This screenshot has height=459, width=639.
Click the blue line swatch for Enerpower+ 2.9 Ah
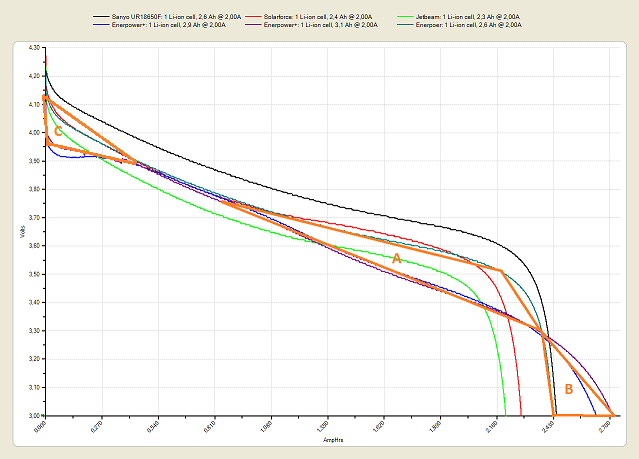[x=104, y=26]
